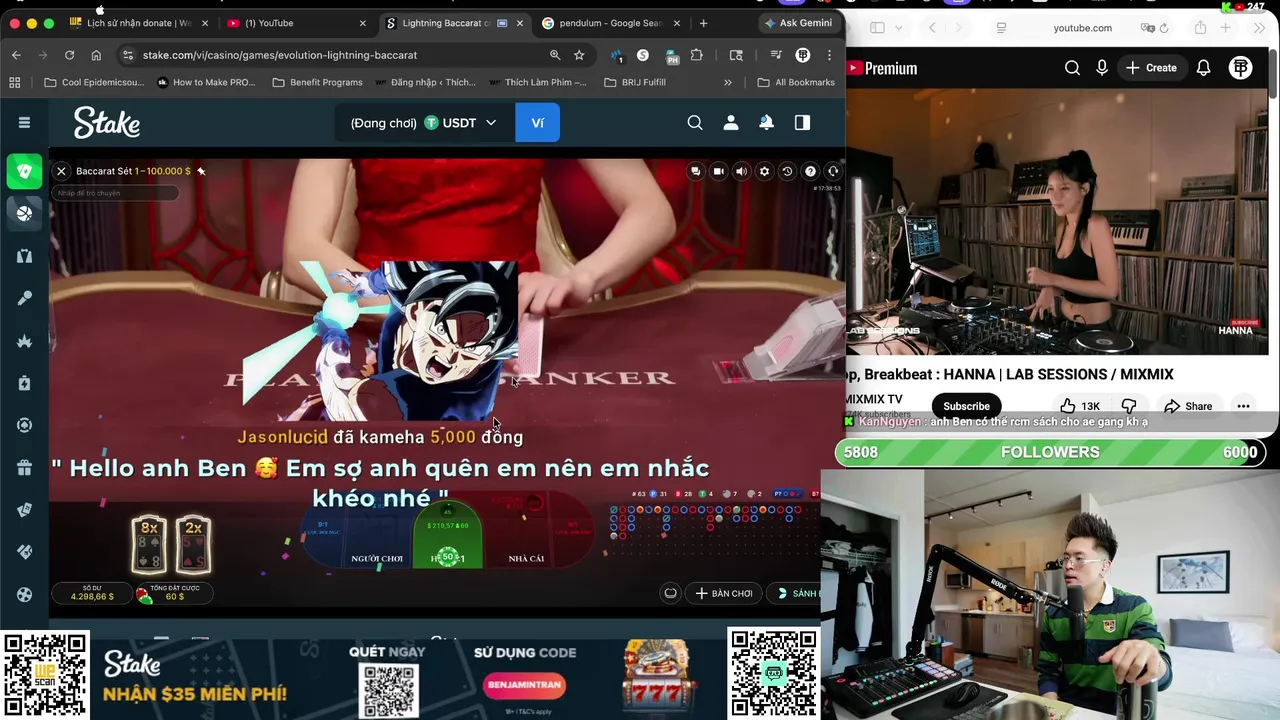This screenshot has width=1280, height=720.
Task: Click the game chat input field
Action: point(115,193)
